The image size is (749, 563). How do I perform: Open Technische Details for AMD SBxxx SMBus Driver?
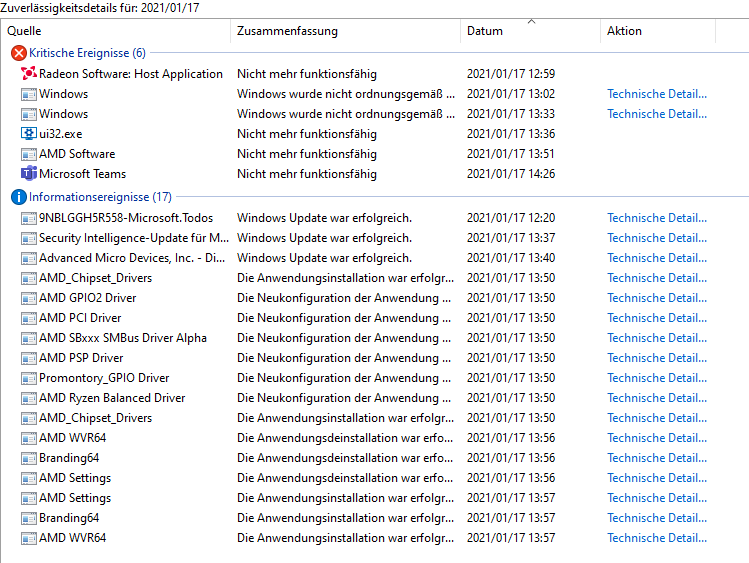point(657,338)
